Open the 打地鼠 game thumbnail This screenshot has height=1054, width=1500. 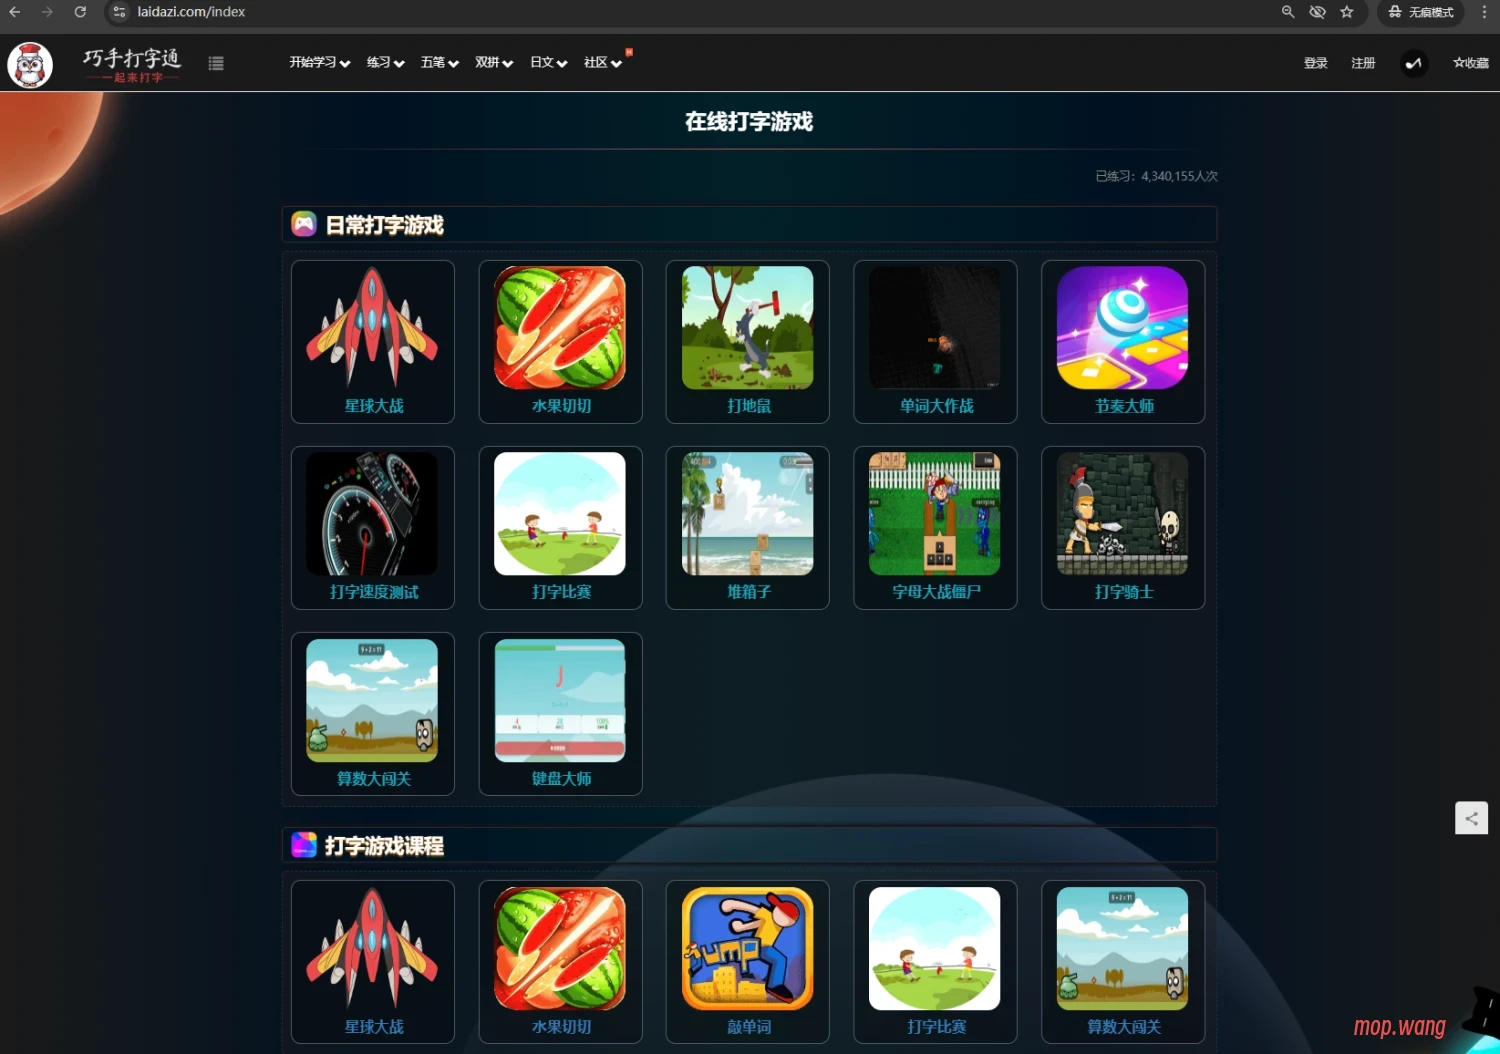click(x=747, y=328)
